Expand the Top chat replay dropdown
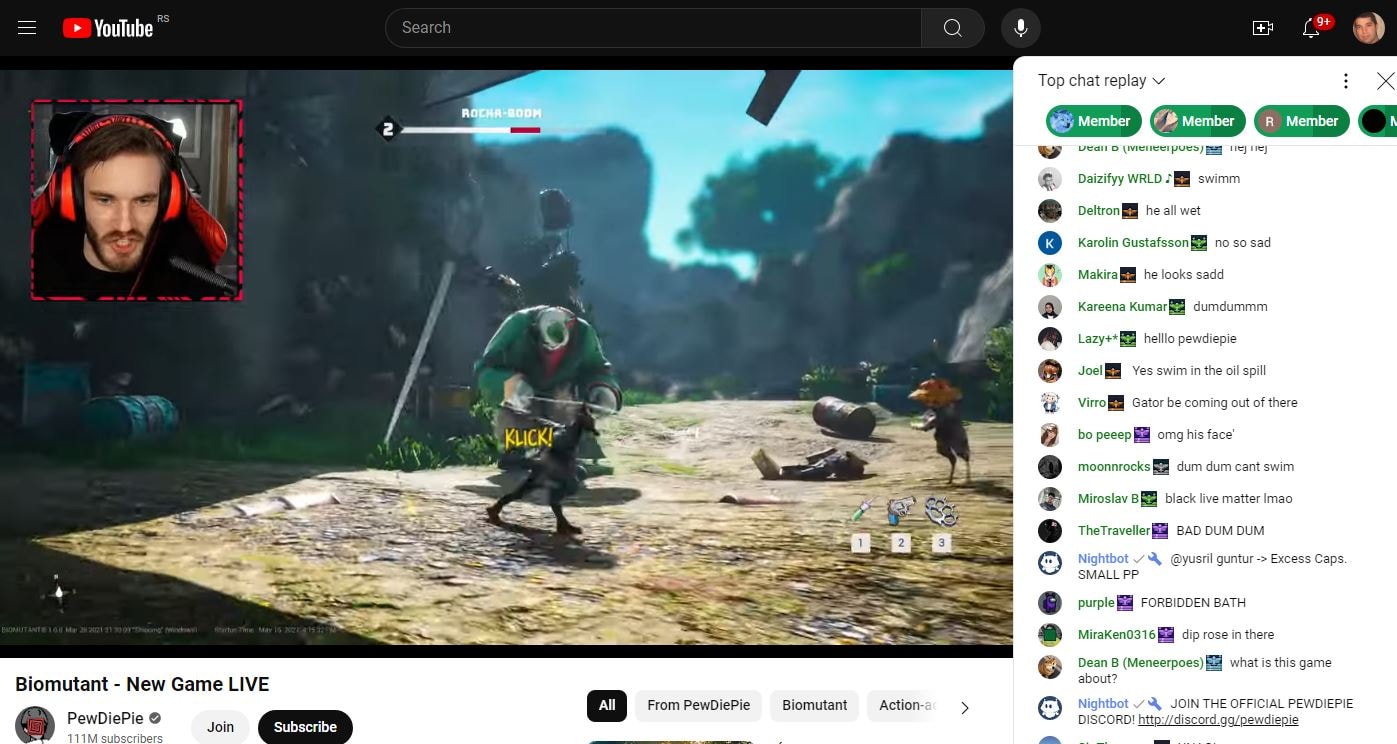This screenshot has height=744, width=1397. coord(1102,81)
